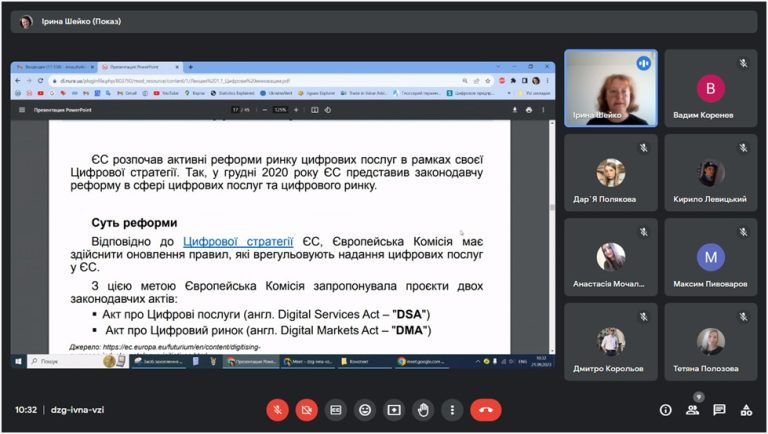
Task: Open the Блокнот taskbar item
Action: pyautogui.click(x=364, y=362)
